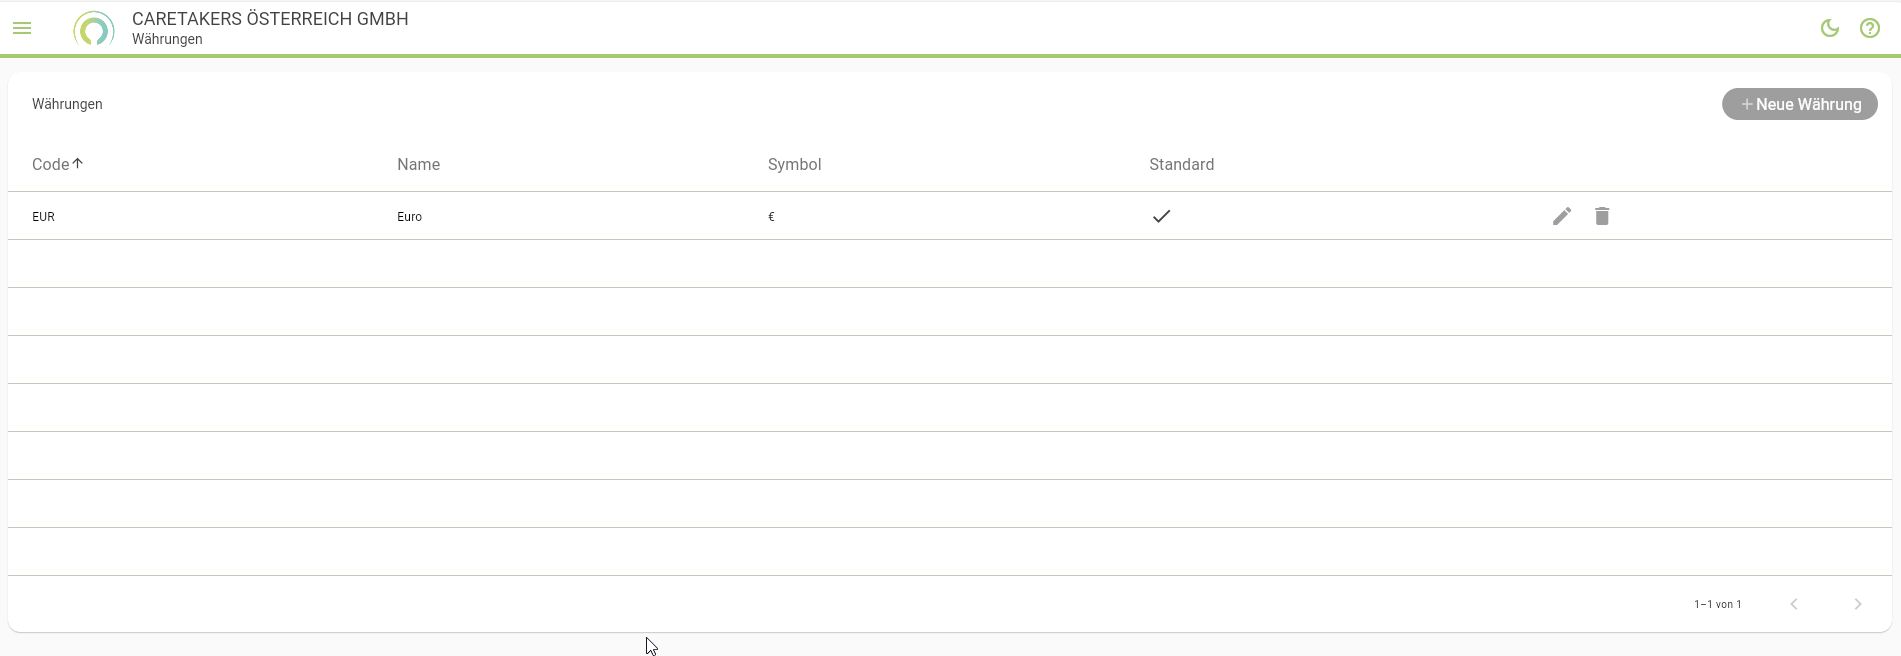
Task: Sort by the Standard column header
Action: pyautogui.click(x=1181, y=164)
